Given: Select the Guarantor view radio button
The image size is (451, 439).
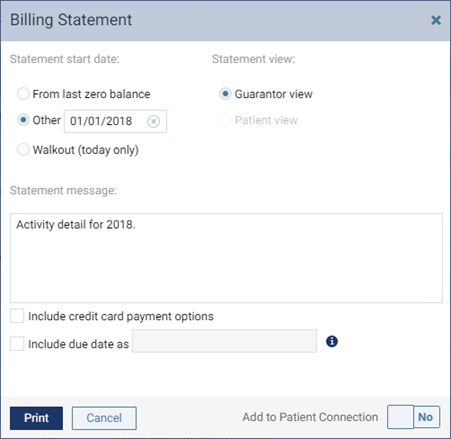Looking at the screenshot, I should (x=225, y=94).
